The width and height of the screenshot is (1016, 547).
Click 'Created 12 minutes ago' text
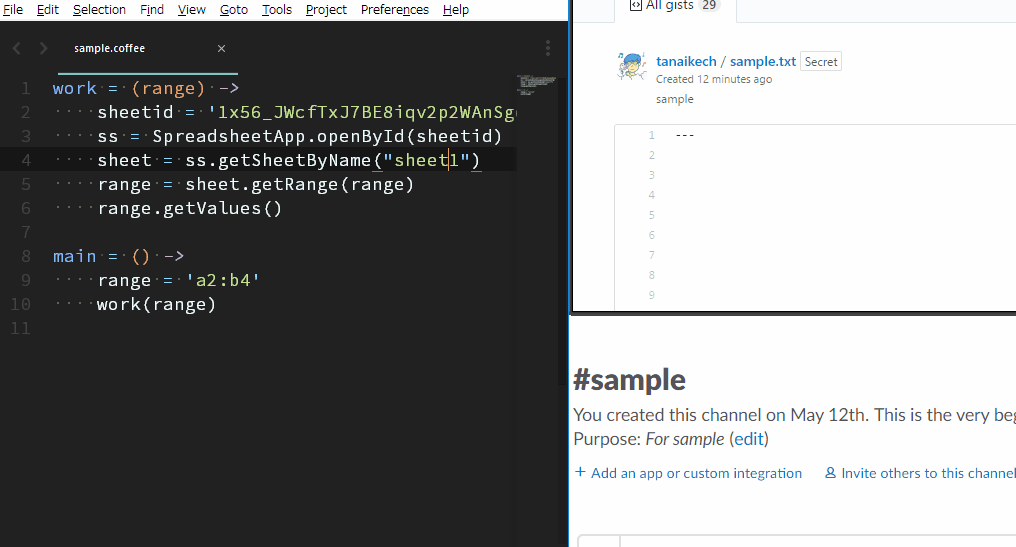tap(714, 79)
